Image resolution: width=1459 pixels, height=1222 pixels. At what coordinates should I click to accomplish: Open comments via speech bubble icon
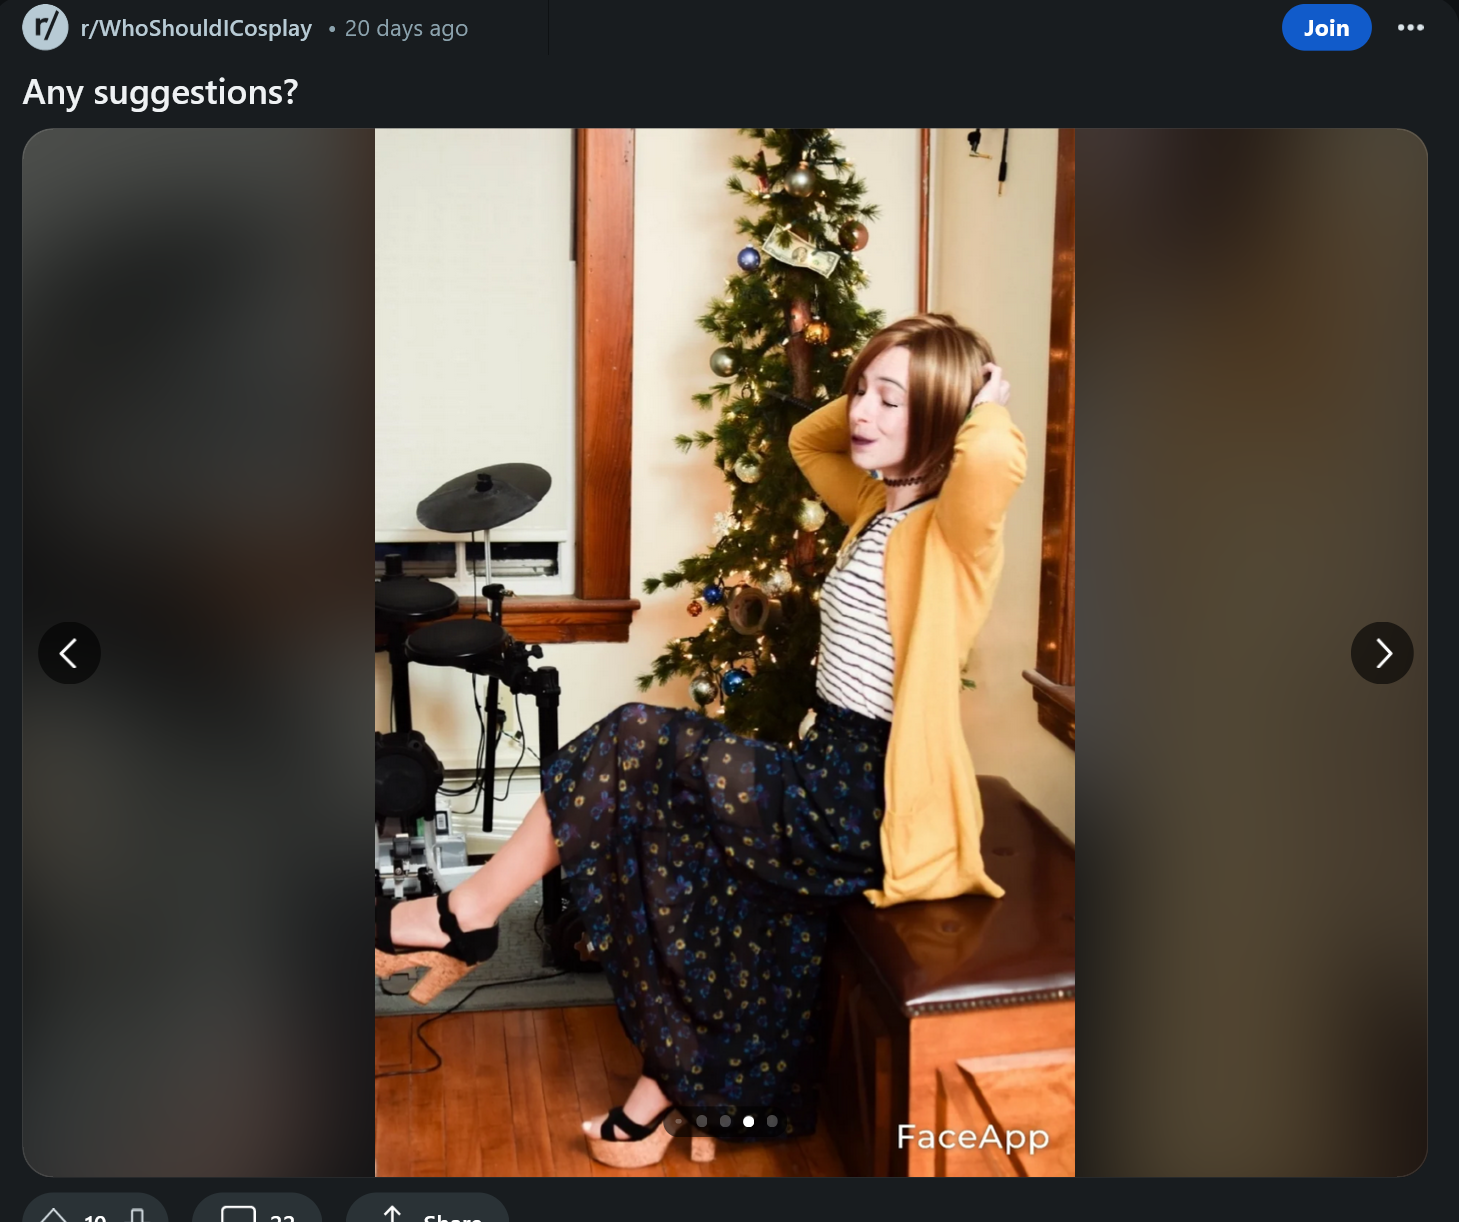pyautogui.click(x=238, y=1214)
